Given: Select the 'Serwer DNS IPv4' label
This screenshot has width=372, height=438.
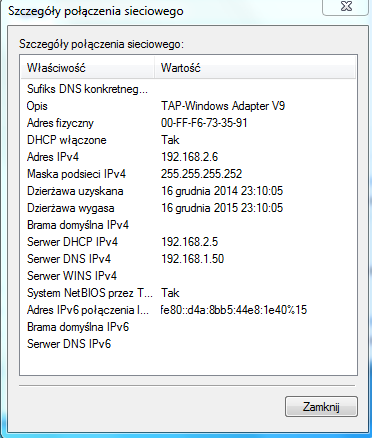Looking at the screenshot, I should click(x=69, y=259).
